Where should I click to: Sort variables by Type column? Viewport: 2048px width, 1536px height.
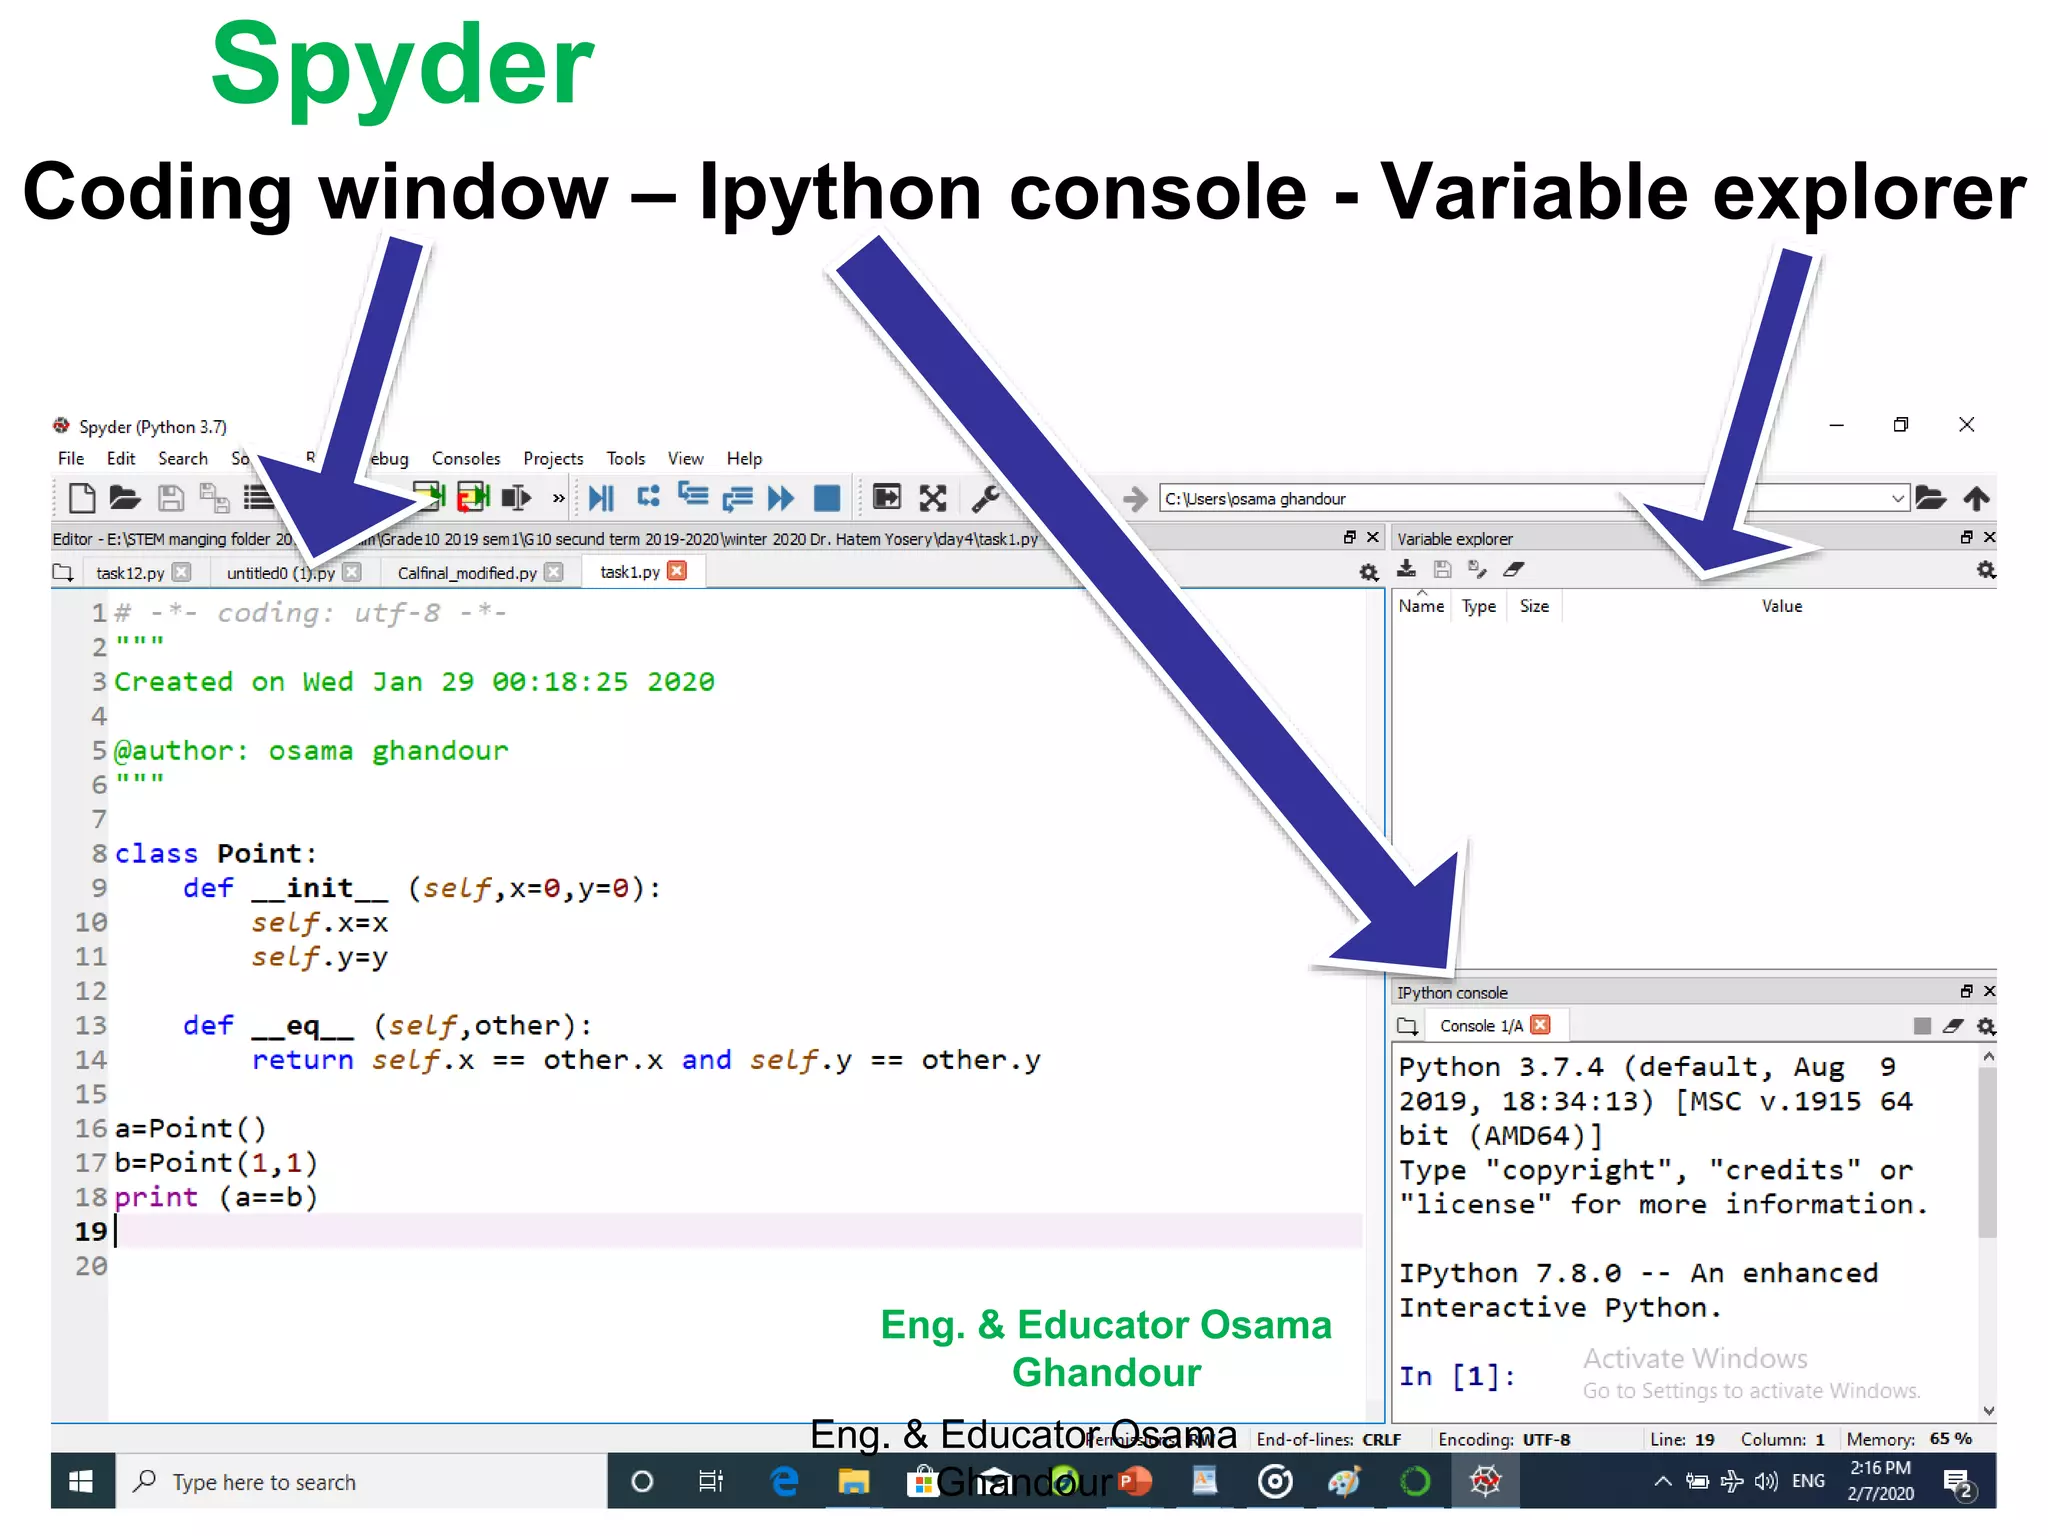(1479, 606)
